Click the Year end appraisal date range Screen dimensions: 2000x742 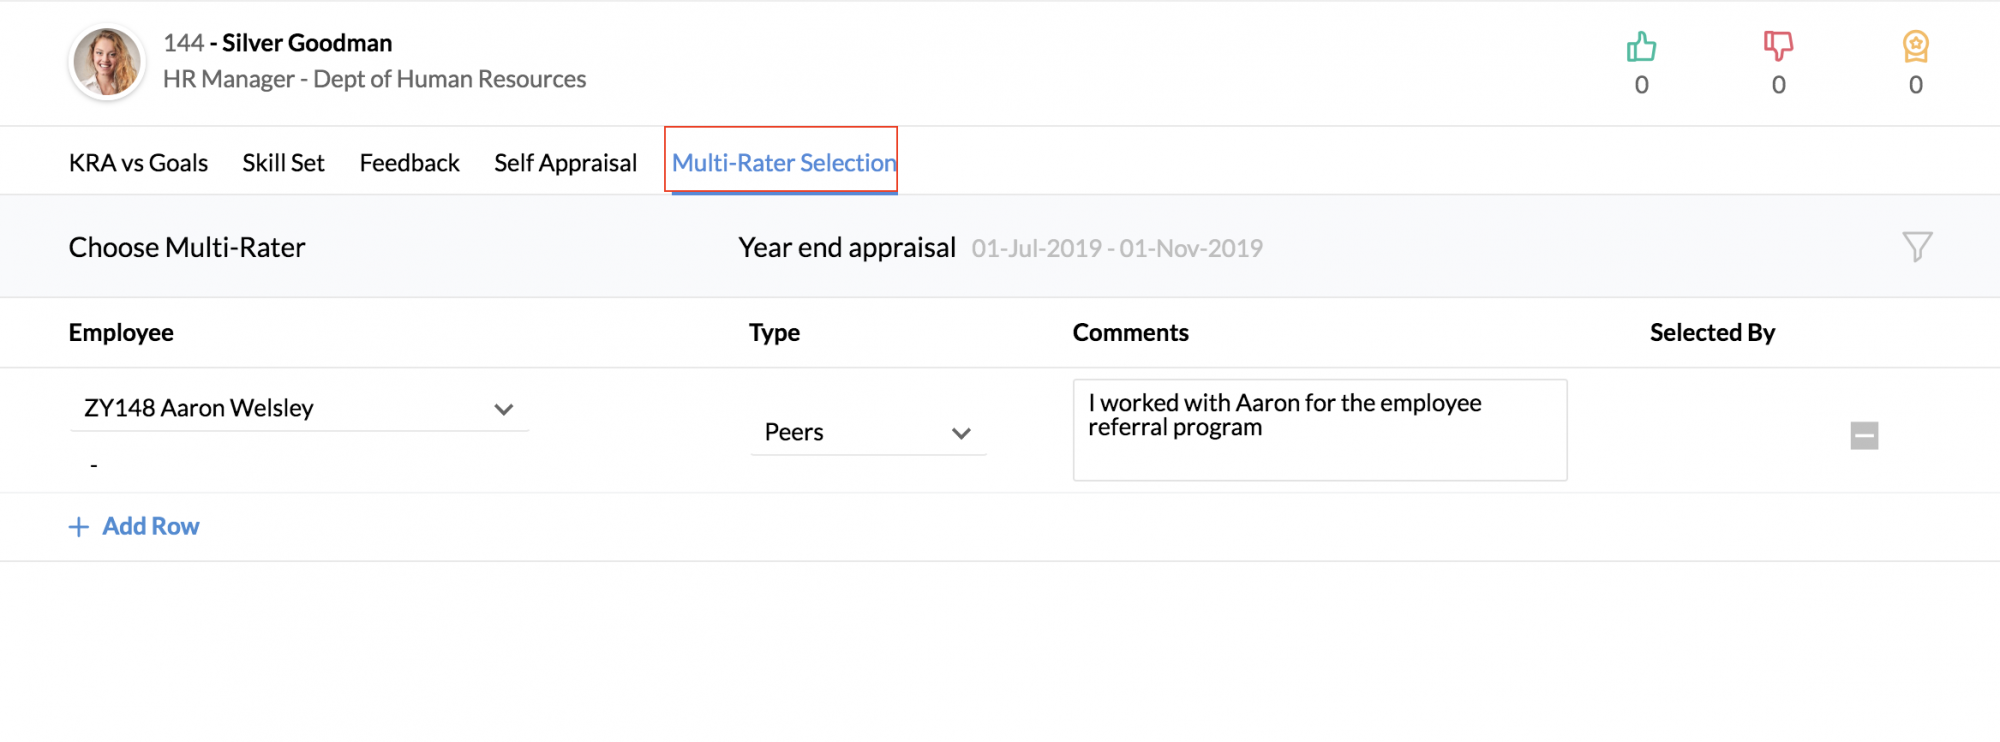pos(1117,248)
